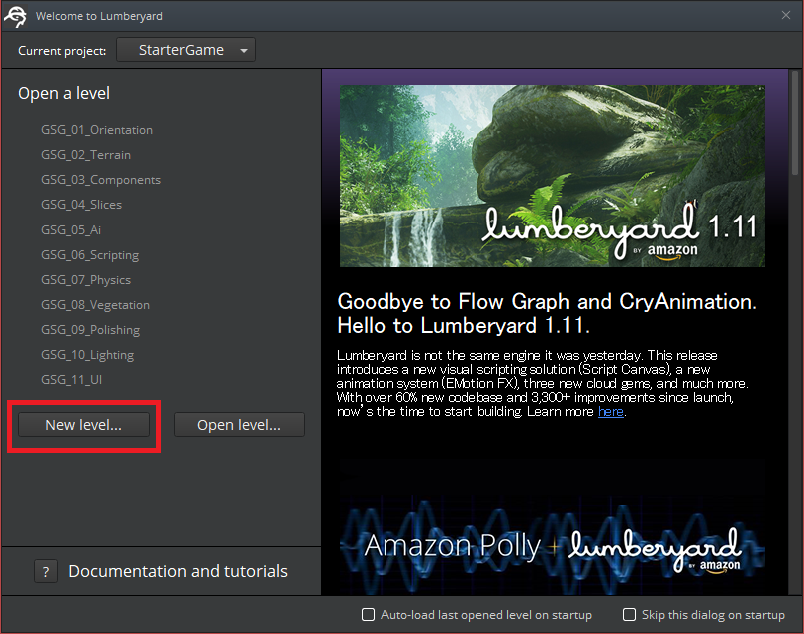
Task: Click the Goodbye to Flow Graph headline
Action: point(547,313)
